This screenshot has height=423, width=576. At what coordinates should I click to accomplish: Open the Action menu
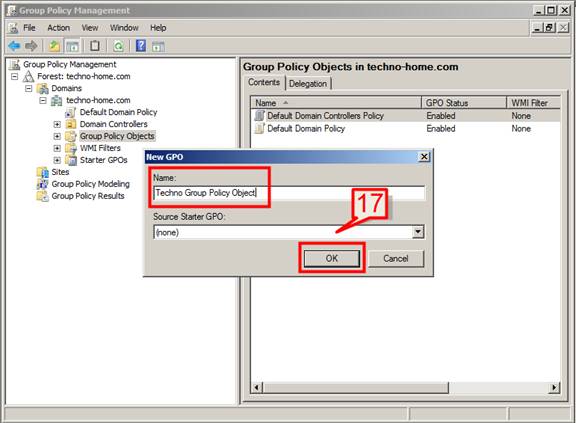[x=58, y=28]
